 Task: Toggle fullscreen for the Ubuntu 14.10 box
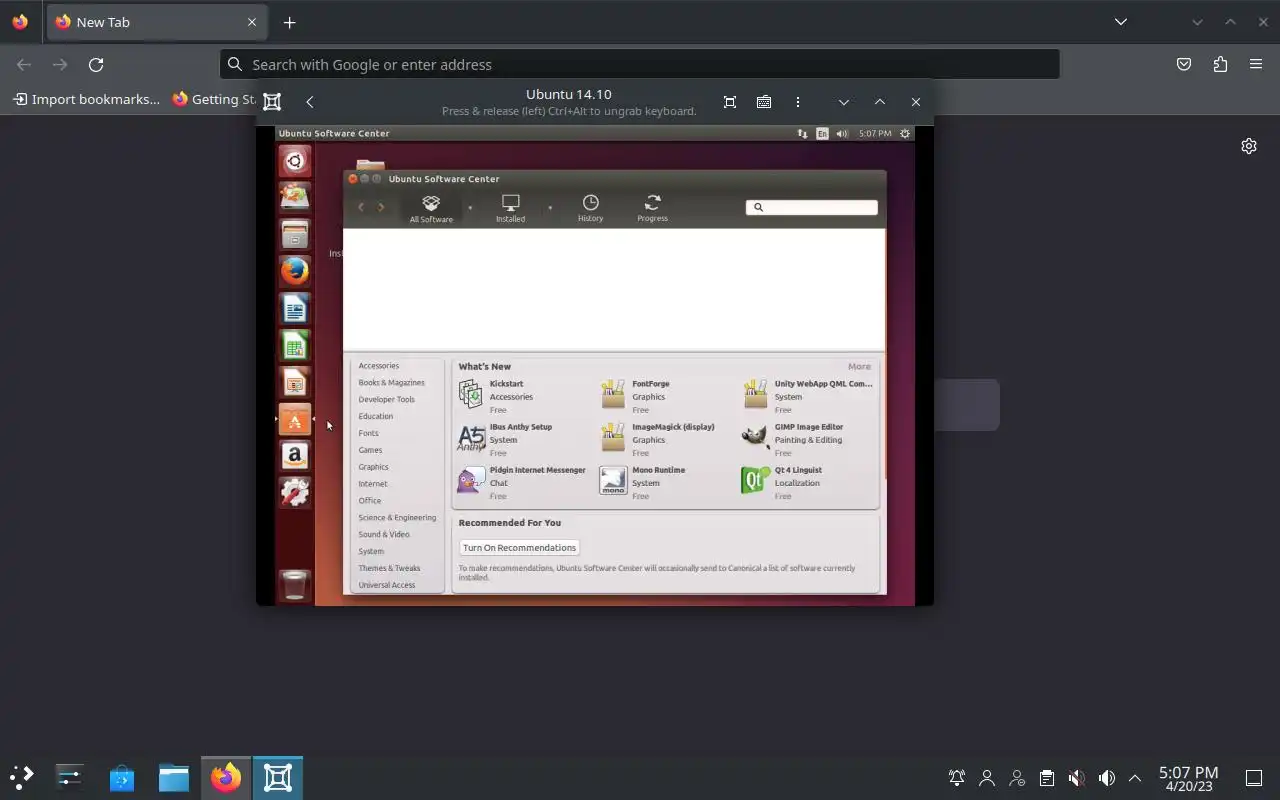pos(730,102)
